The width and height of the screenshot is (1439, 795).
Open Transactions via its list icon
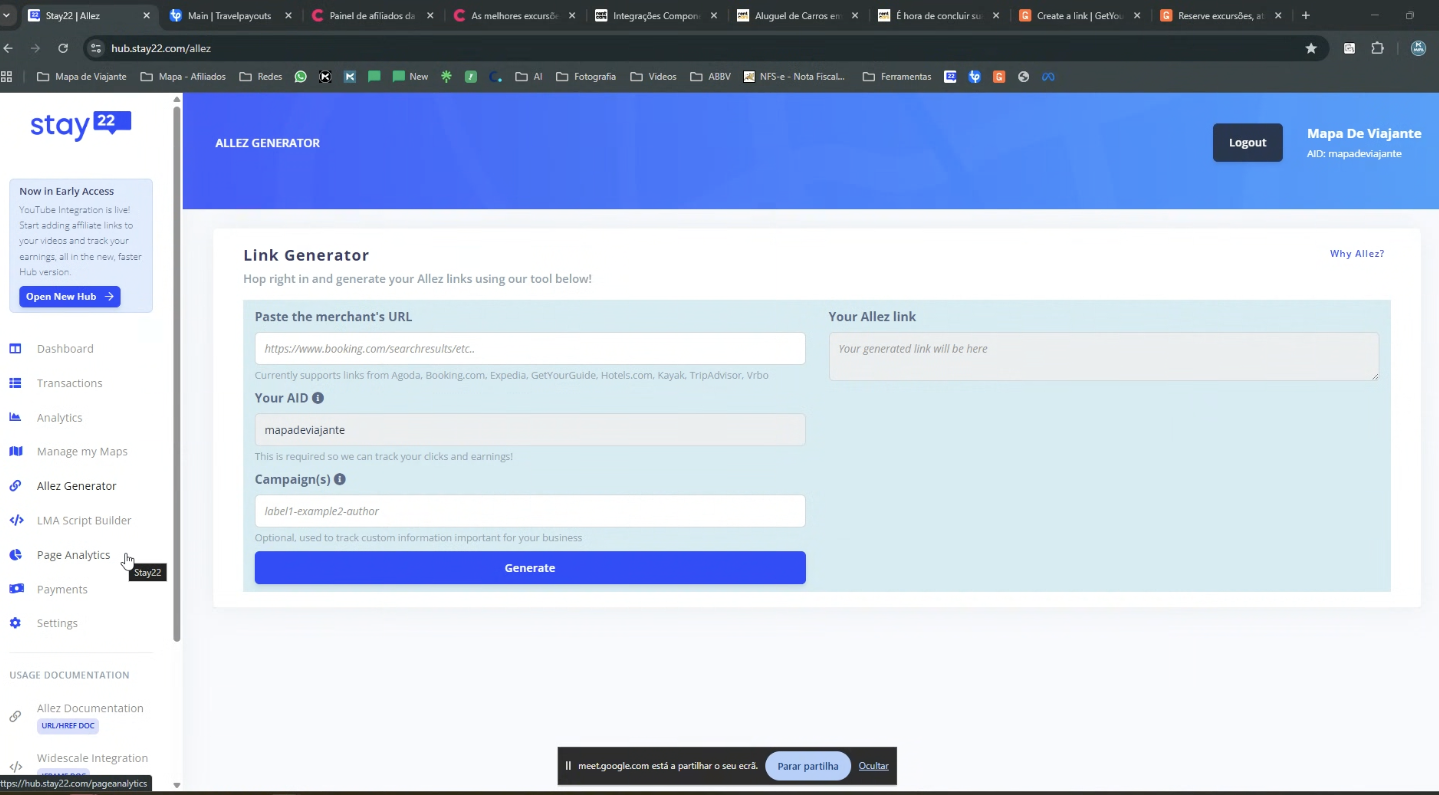click(15, 383)
